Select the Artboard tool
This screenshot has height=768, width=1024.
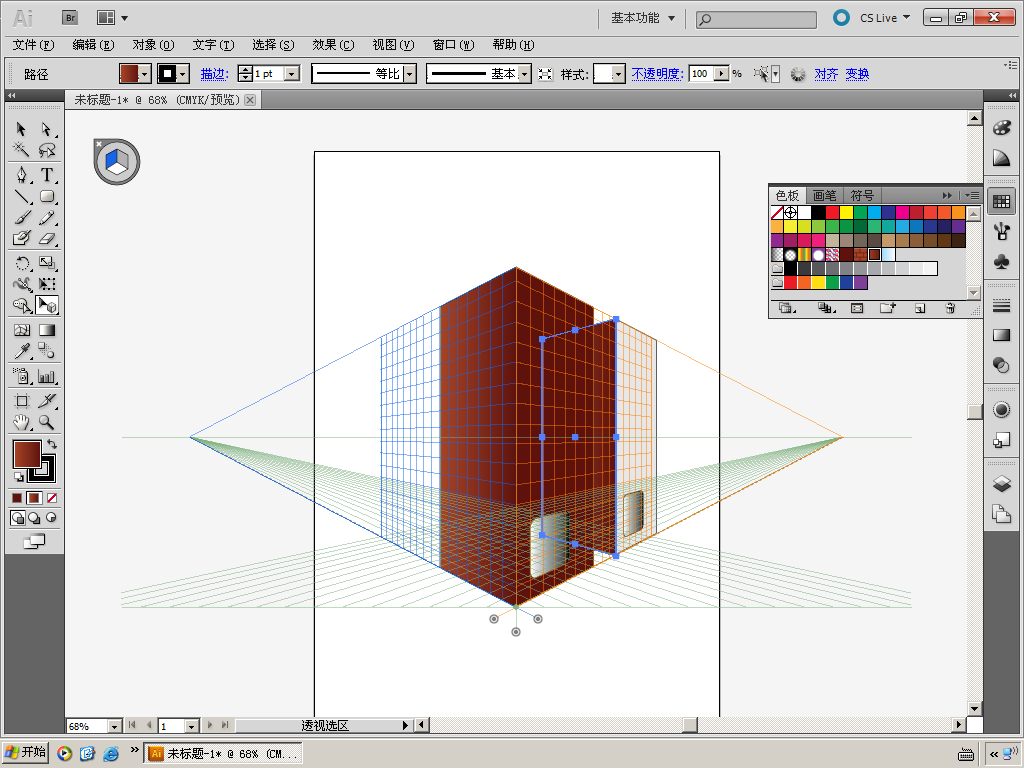(22, 400)
